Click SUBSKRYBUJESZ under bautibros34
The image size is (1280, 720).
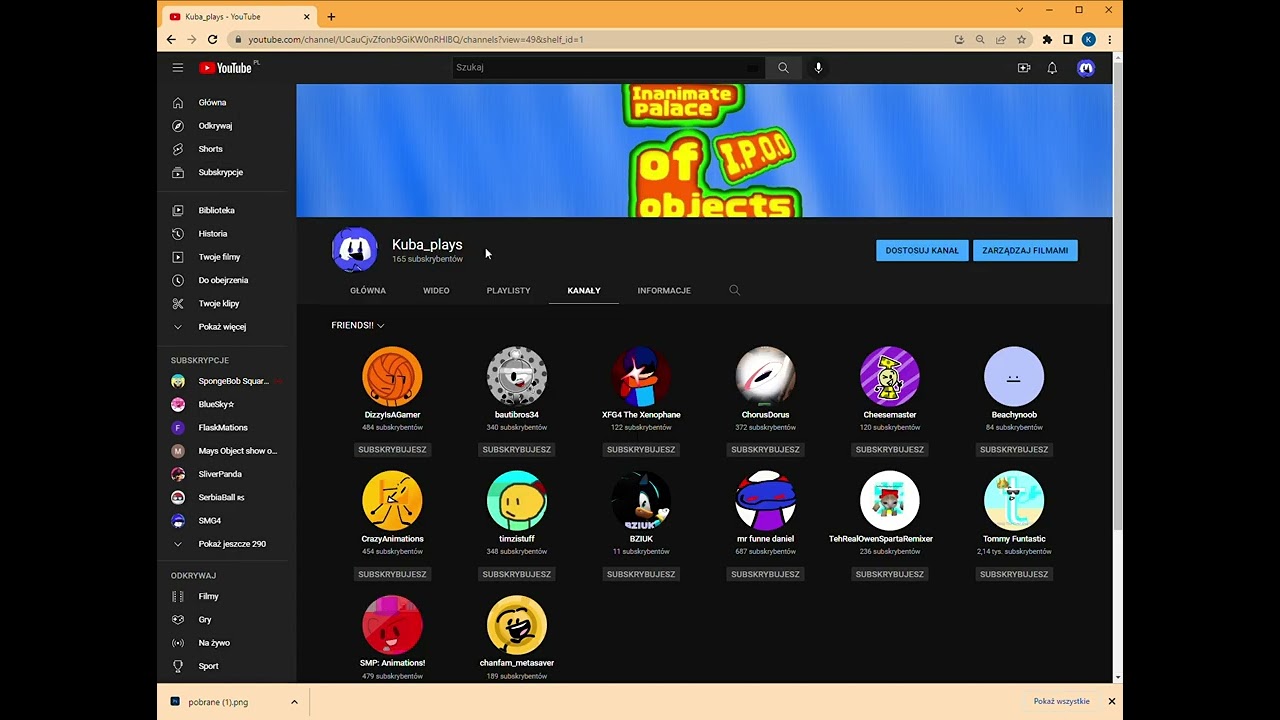pos(516,450)
